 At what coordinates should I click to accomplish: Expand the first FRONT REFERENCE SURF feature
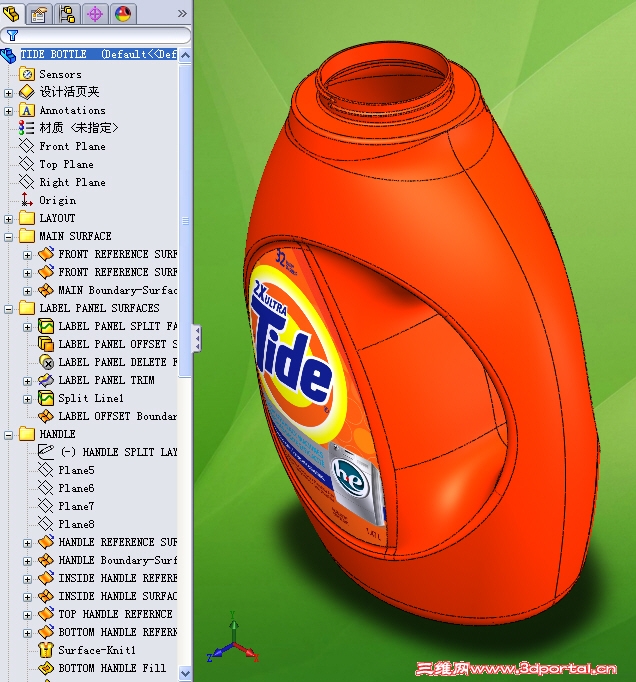[x=27, y=255]
